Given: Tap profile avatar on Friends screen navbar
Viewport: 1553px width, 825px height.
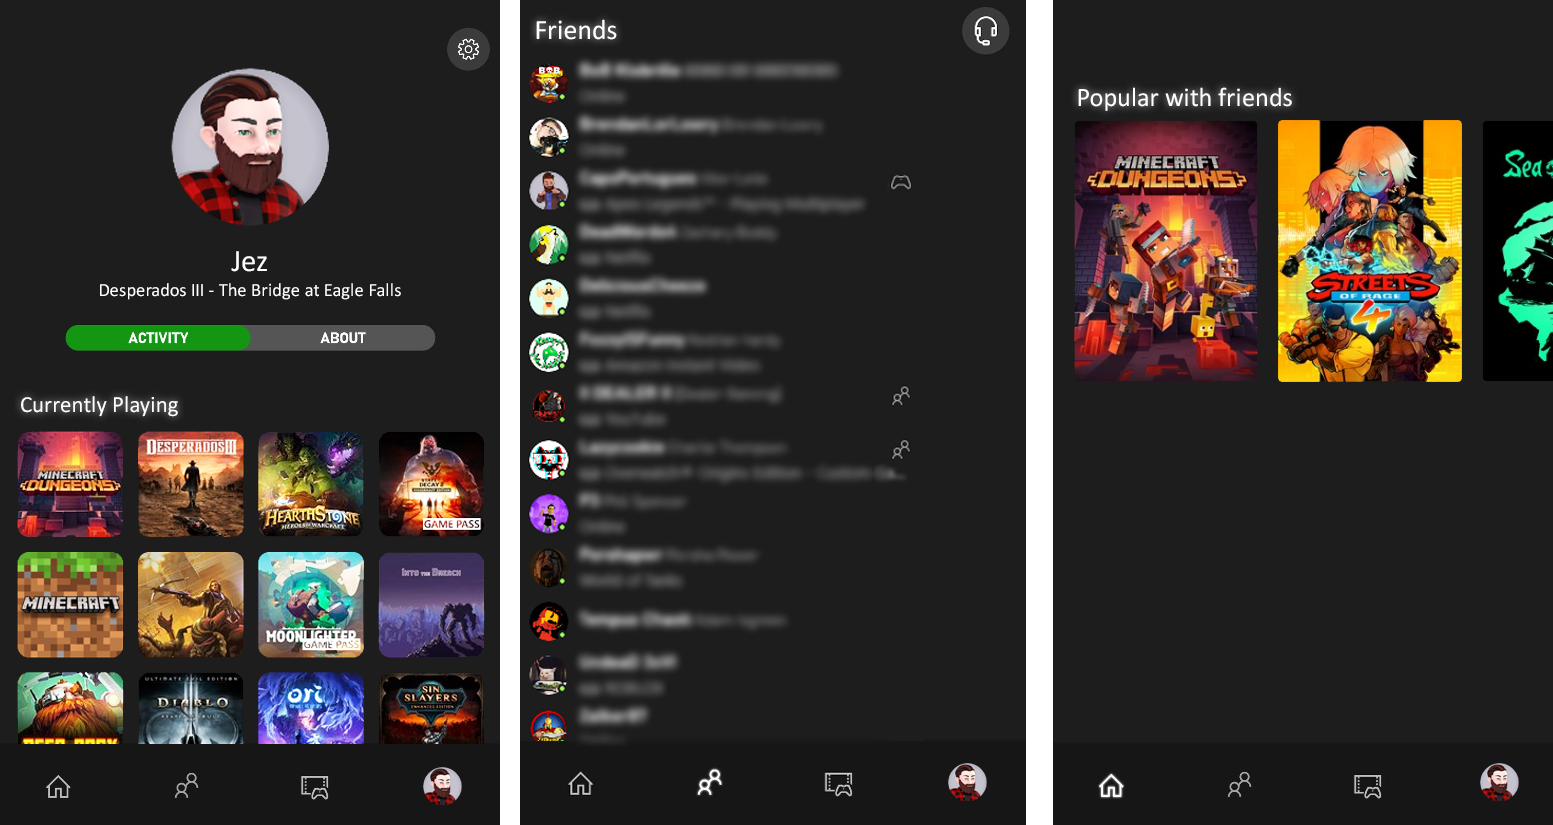Looking at the screenshot, I should point(967,782).
